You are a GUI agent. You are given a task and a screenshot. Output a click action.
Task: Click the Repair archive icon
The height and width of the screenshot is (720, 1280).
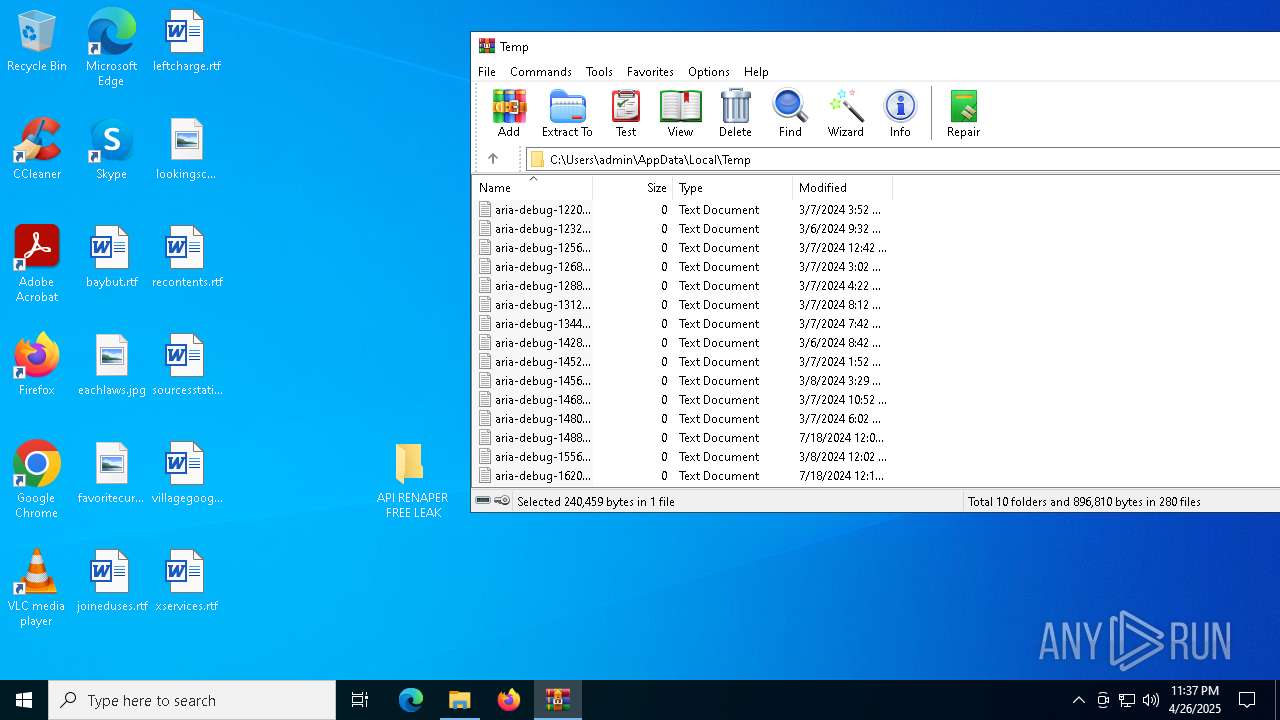click(963, 113)
